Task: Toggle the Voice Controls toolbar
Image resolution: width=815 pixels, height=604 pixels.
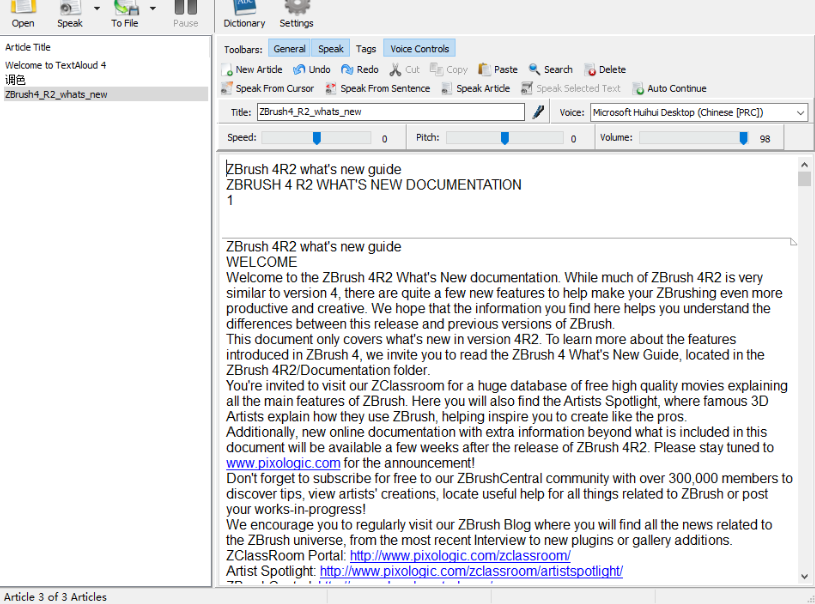Action: point(419,48)
